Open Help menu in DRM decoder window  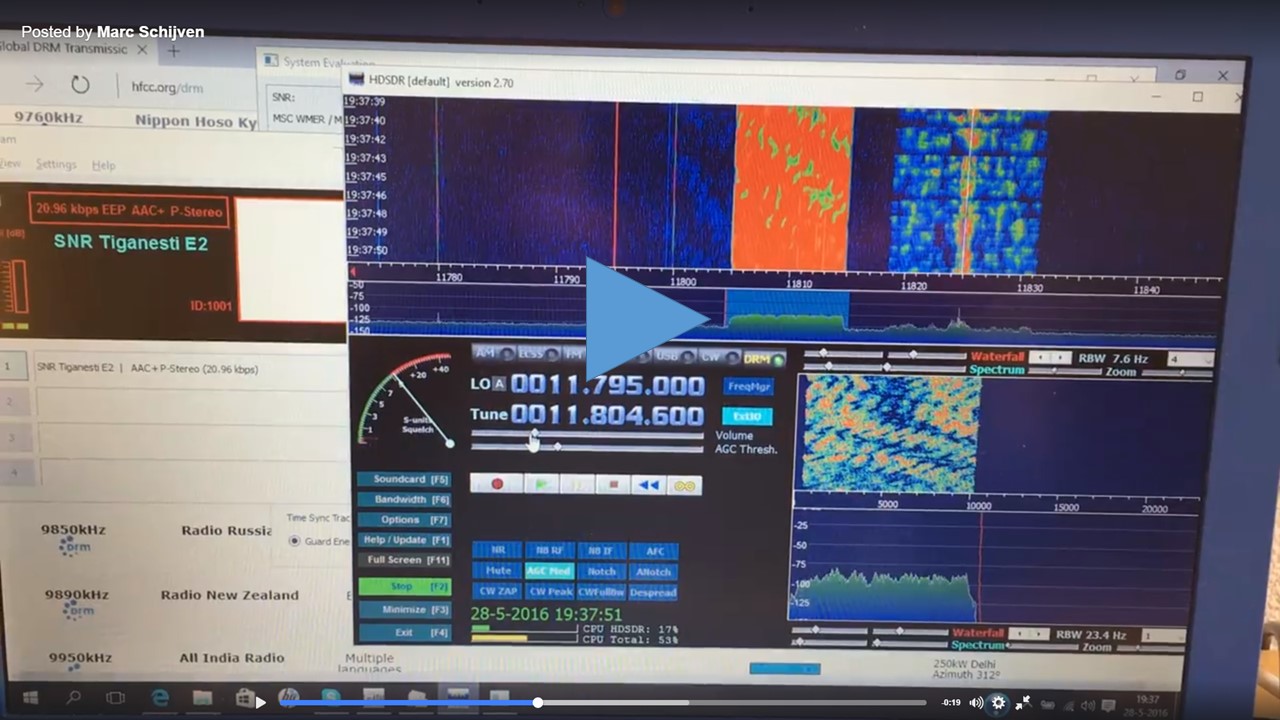(x=103, y=165)
